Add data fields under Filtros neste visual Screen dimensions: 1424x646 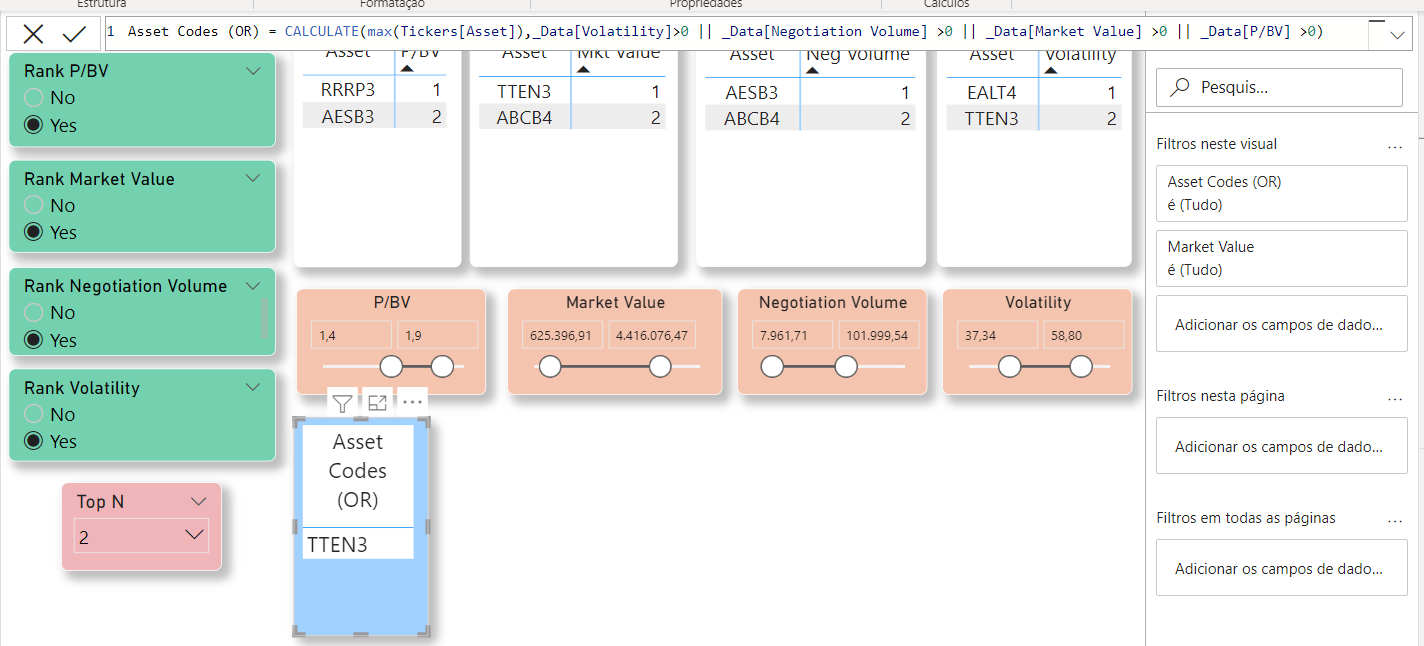pyautogui.click(x=1281, y=324)
